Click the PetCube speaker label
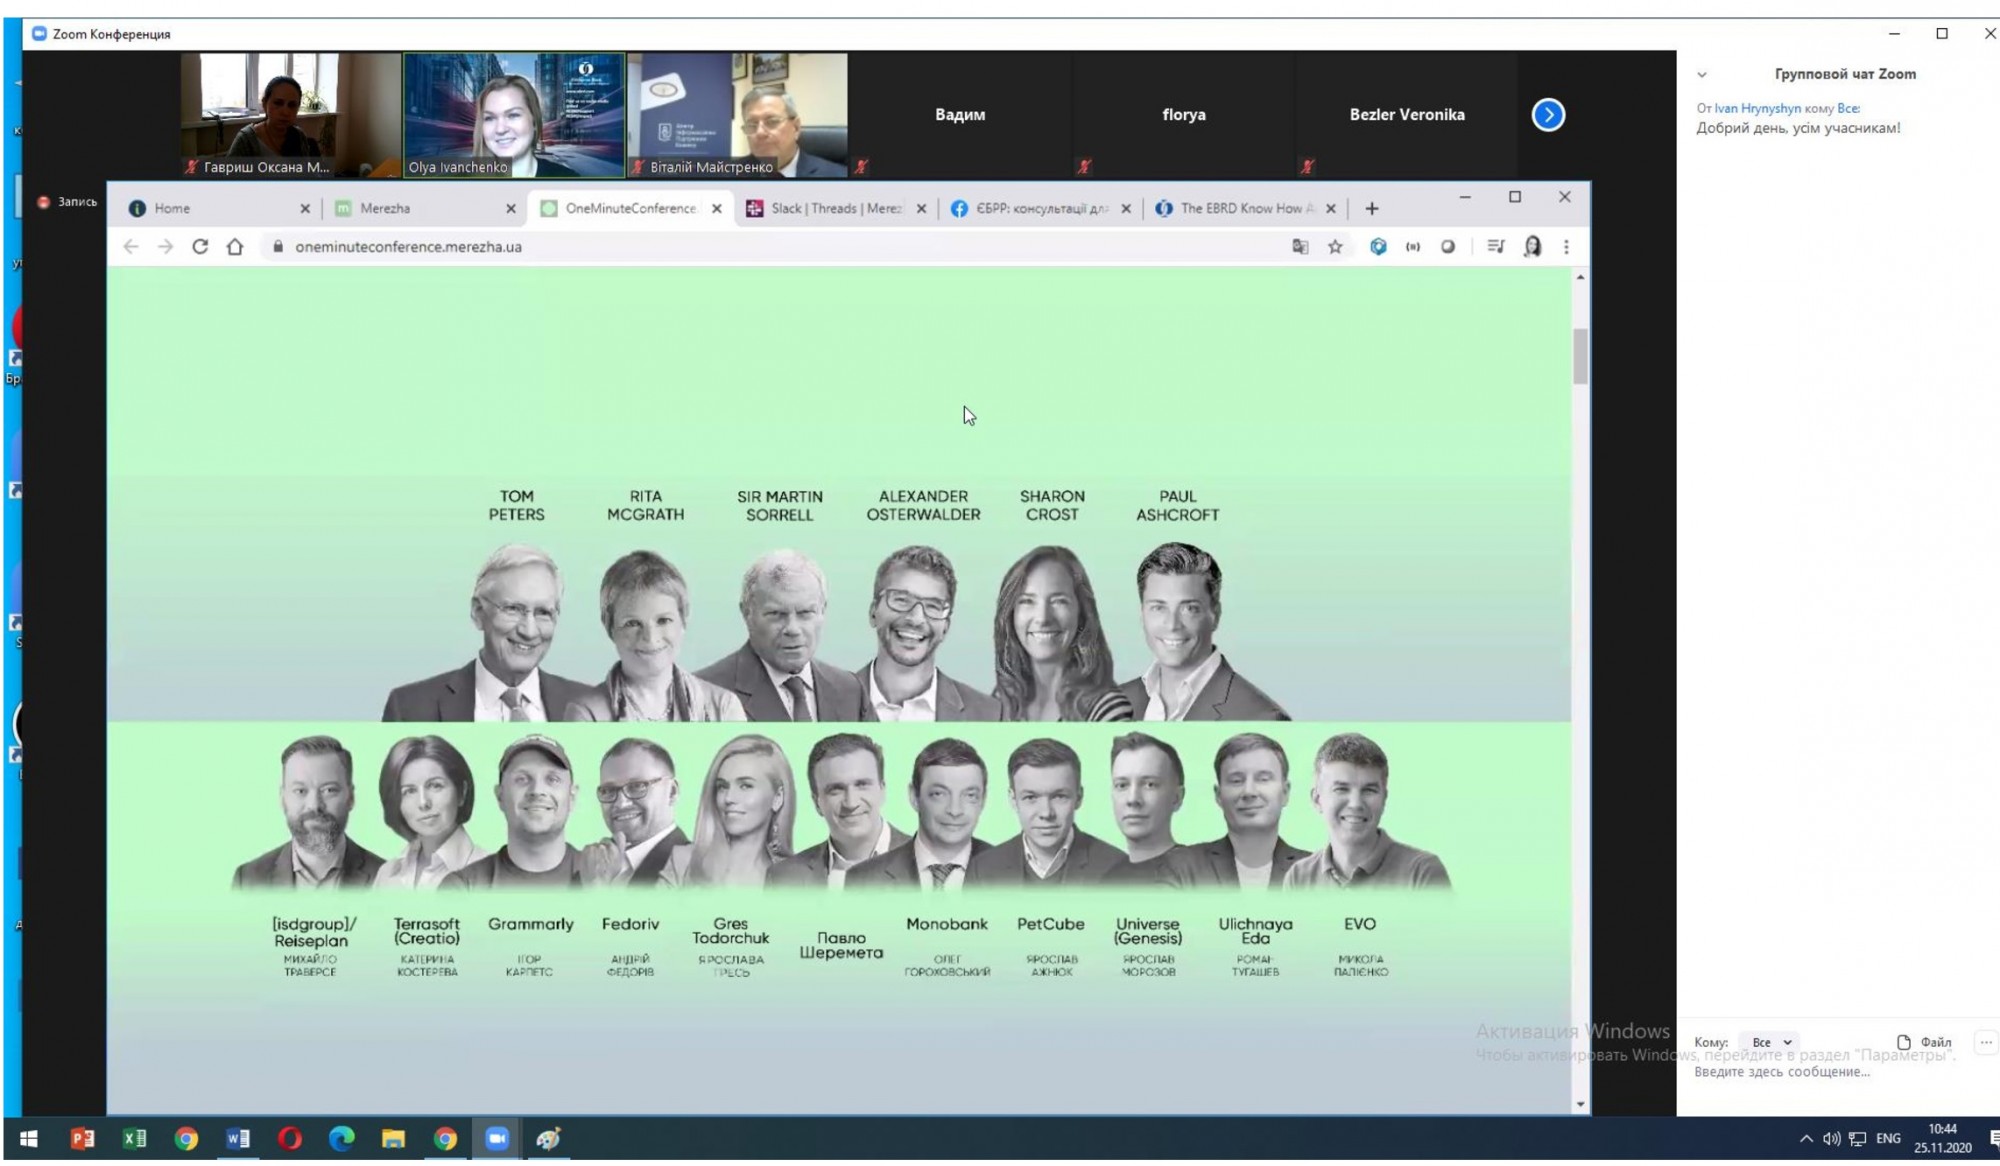This screenshot has width=2000, height=1166. tap(1051, 924)
